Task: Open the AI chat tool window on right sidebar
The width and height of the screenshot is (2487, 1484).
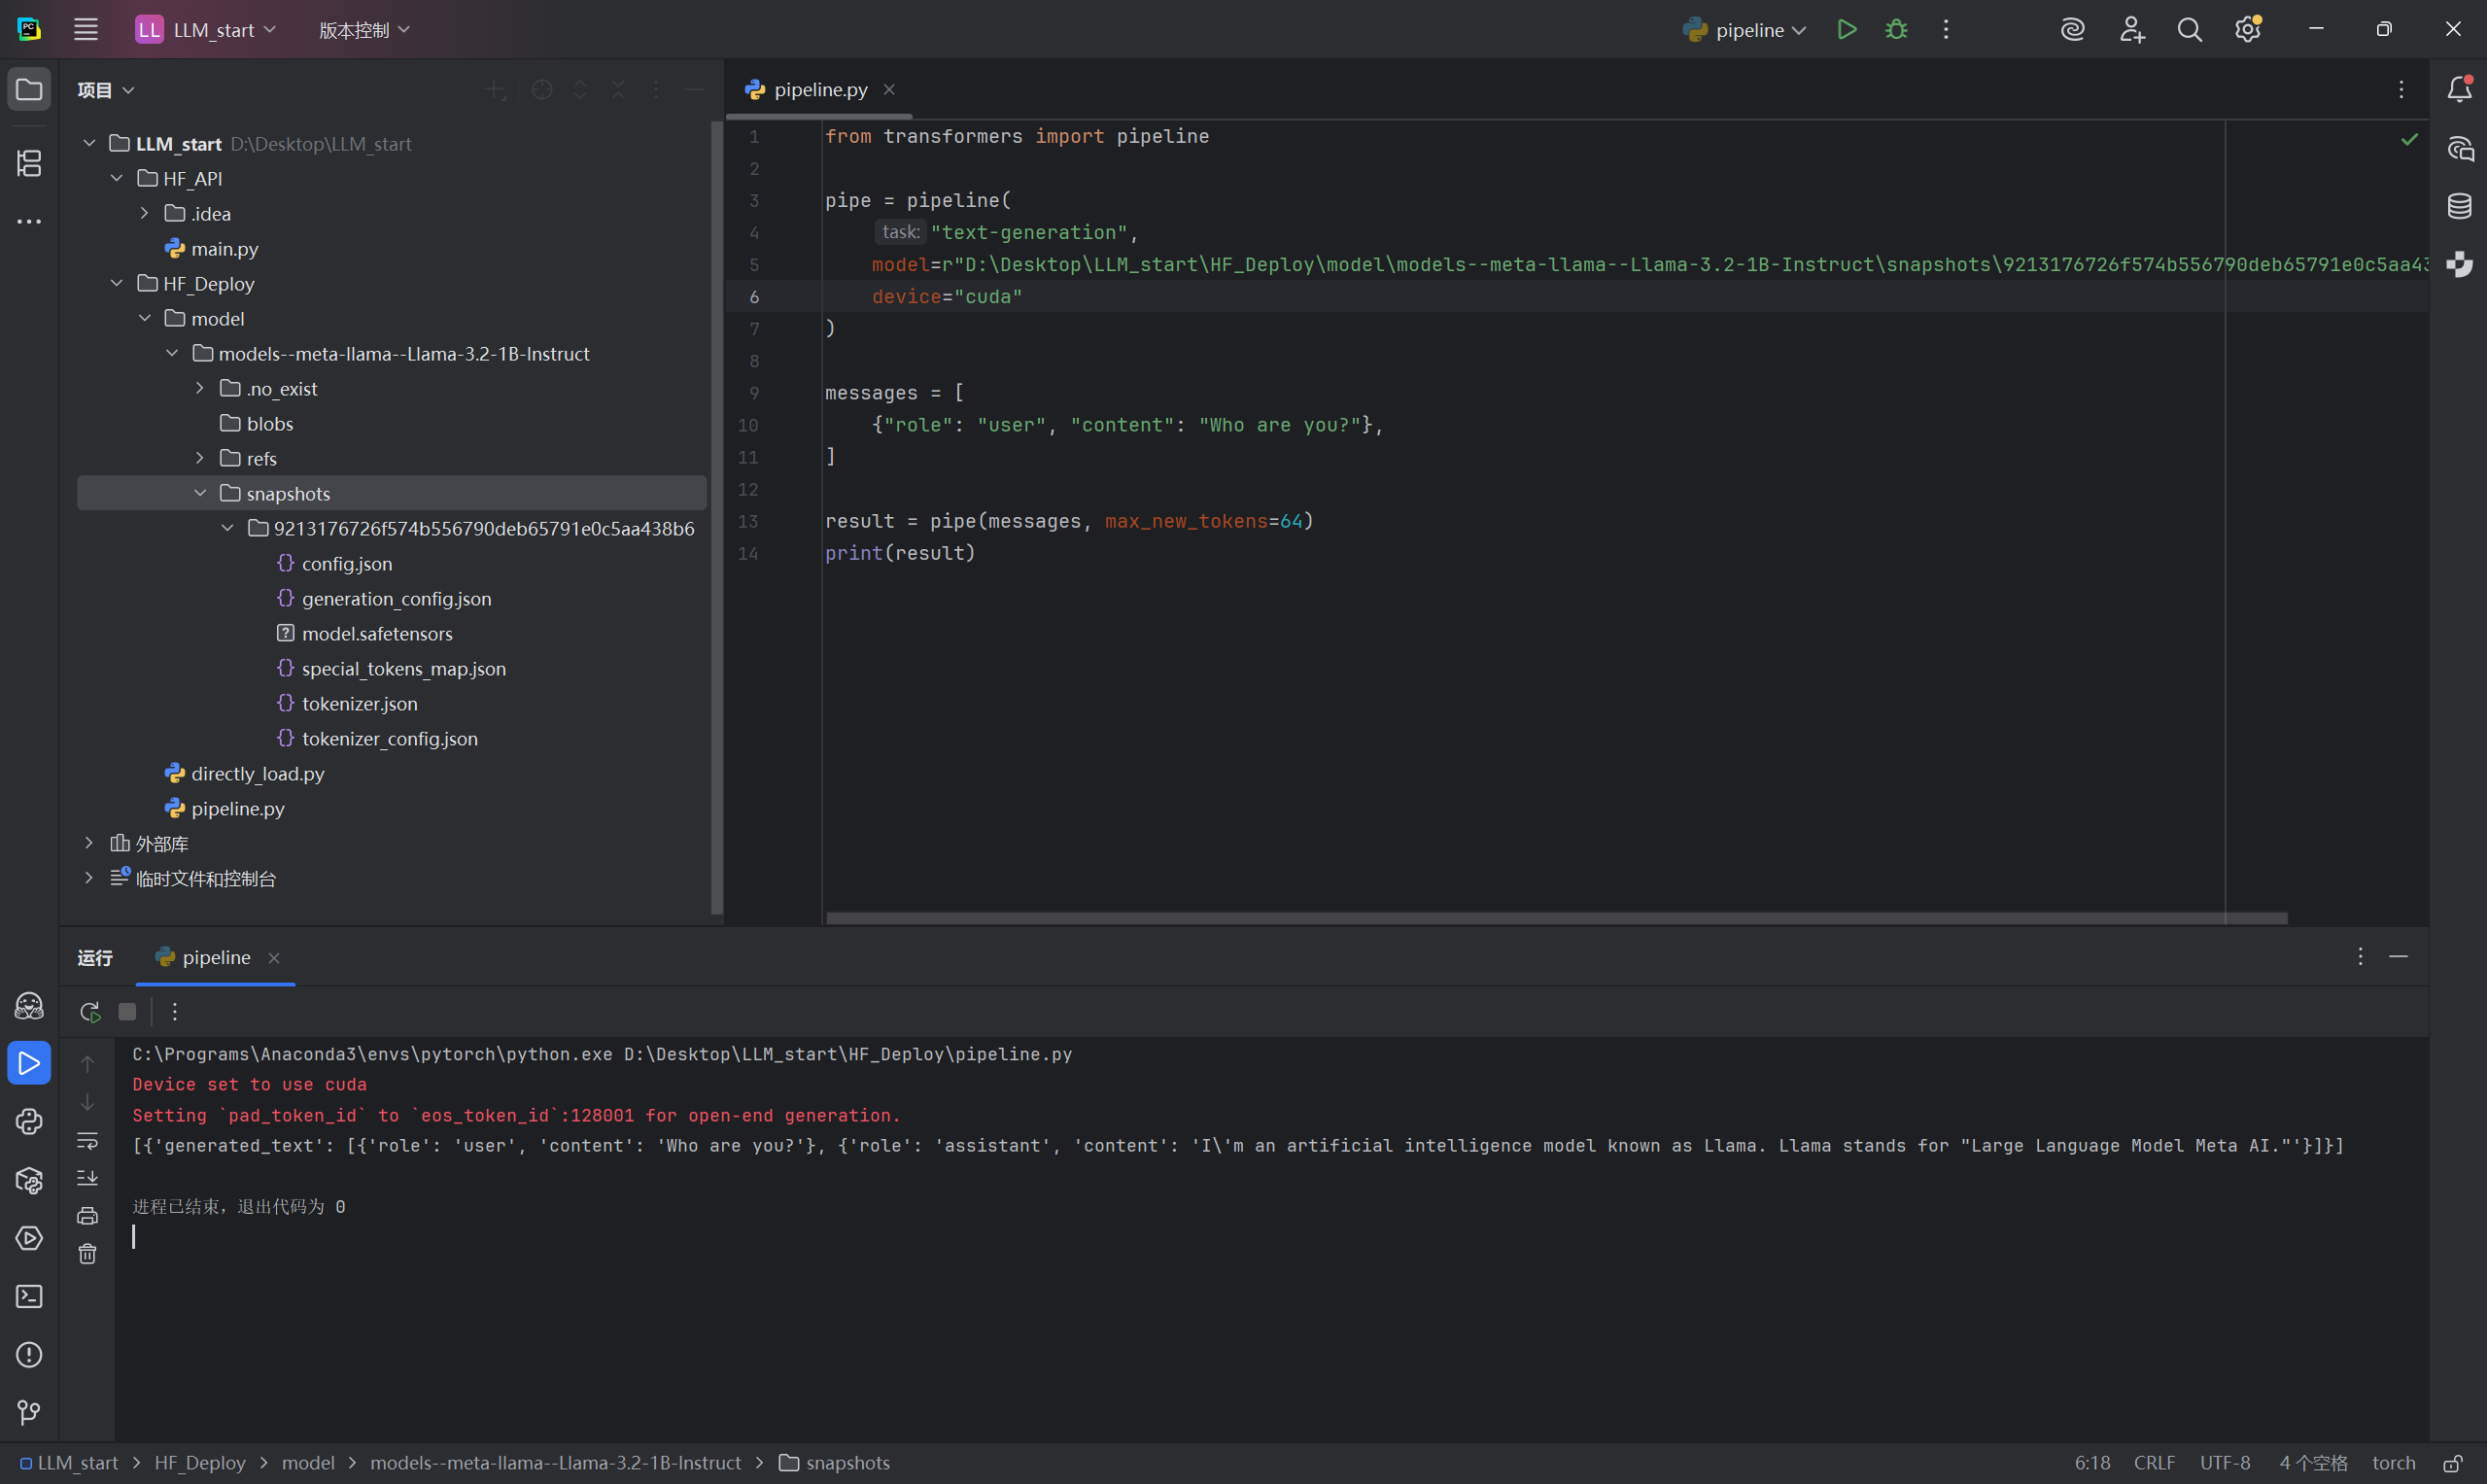Action: [2459, 149]
